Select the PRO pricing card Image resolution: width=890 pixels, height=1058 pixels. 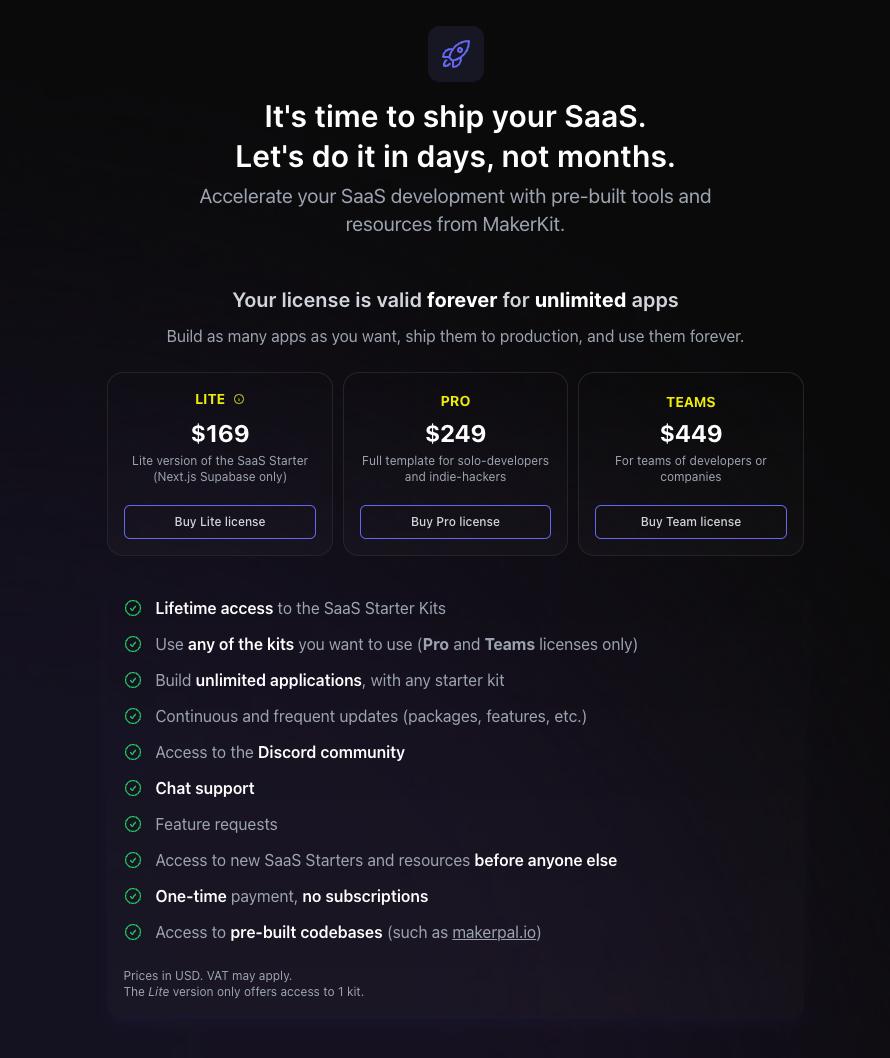pyautogui.click(x=455, y=464)
